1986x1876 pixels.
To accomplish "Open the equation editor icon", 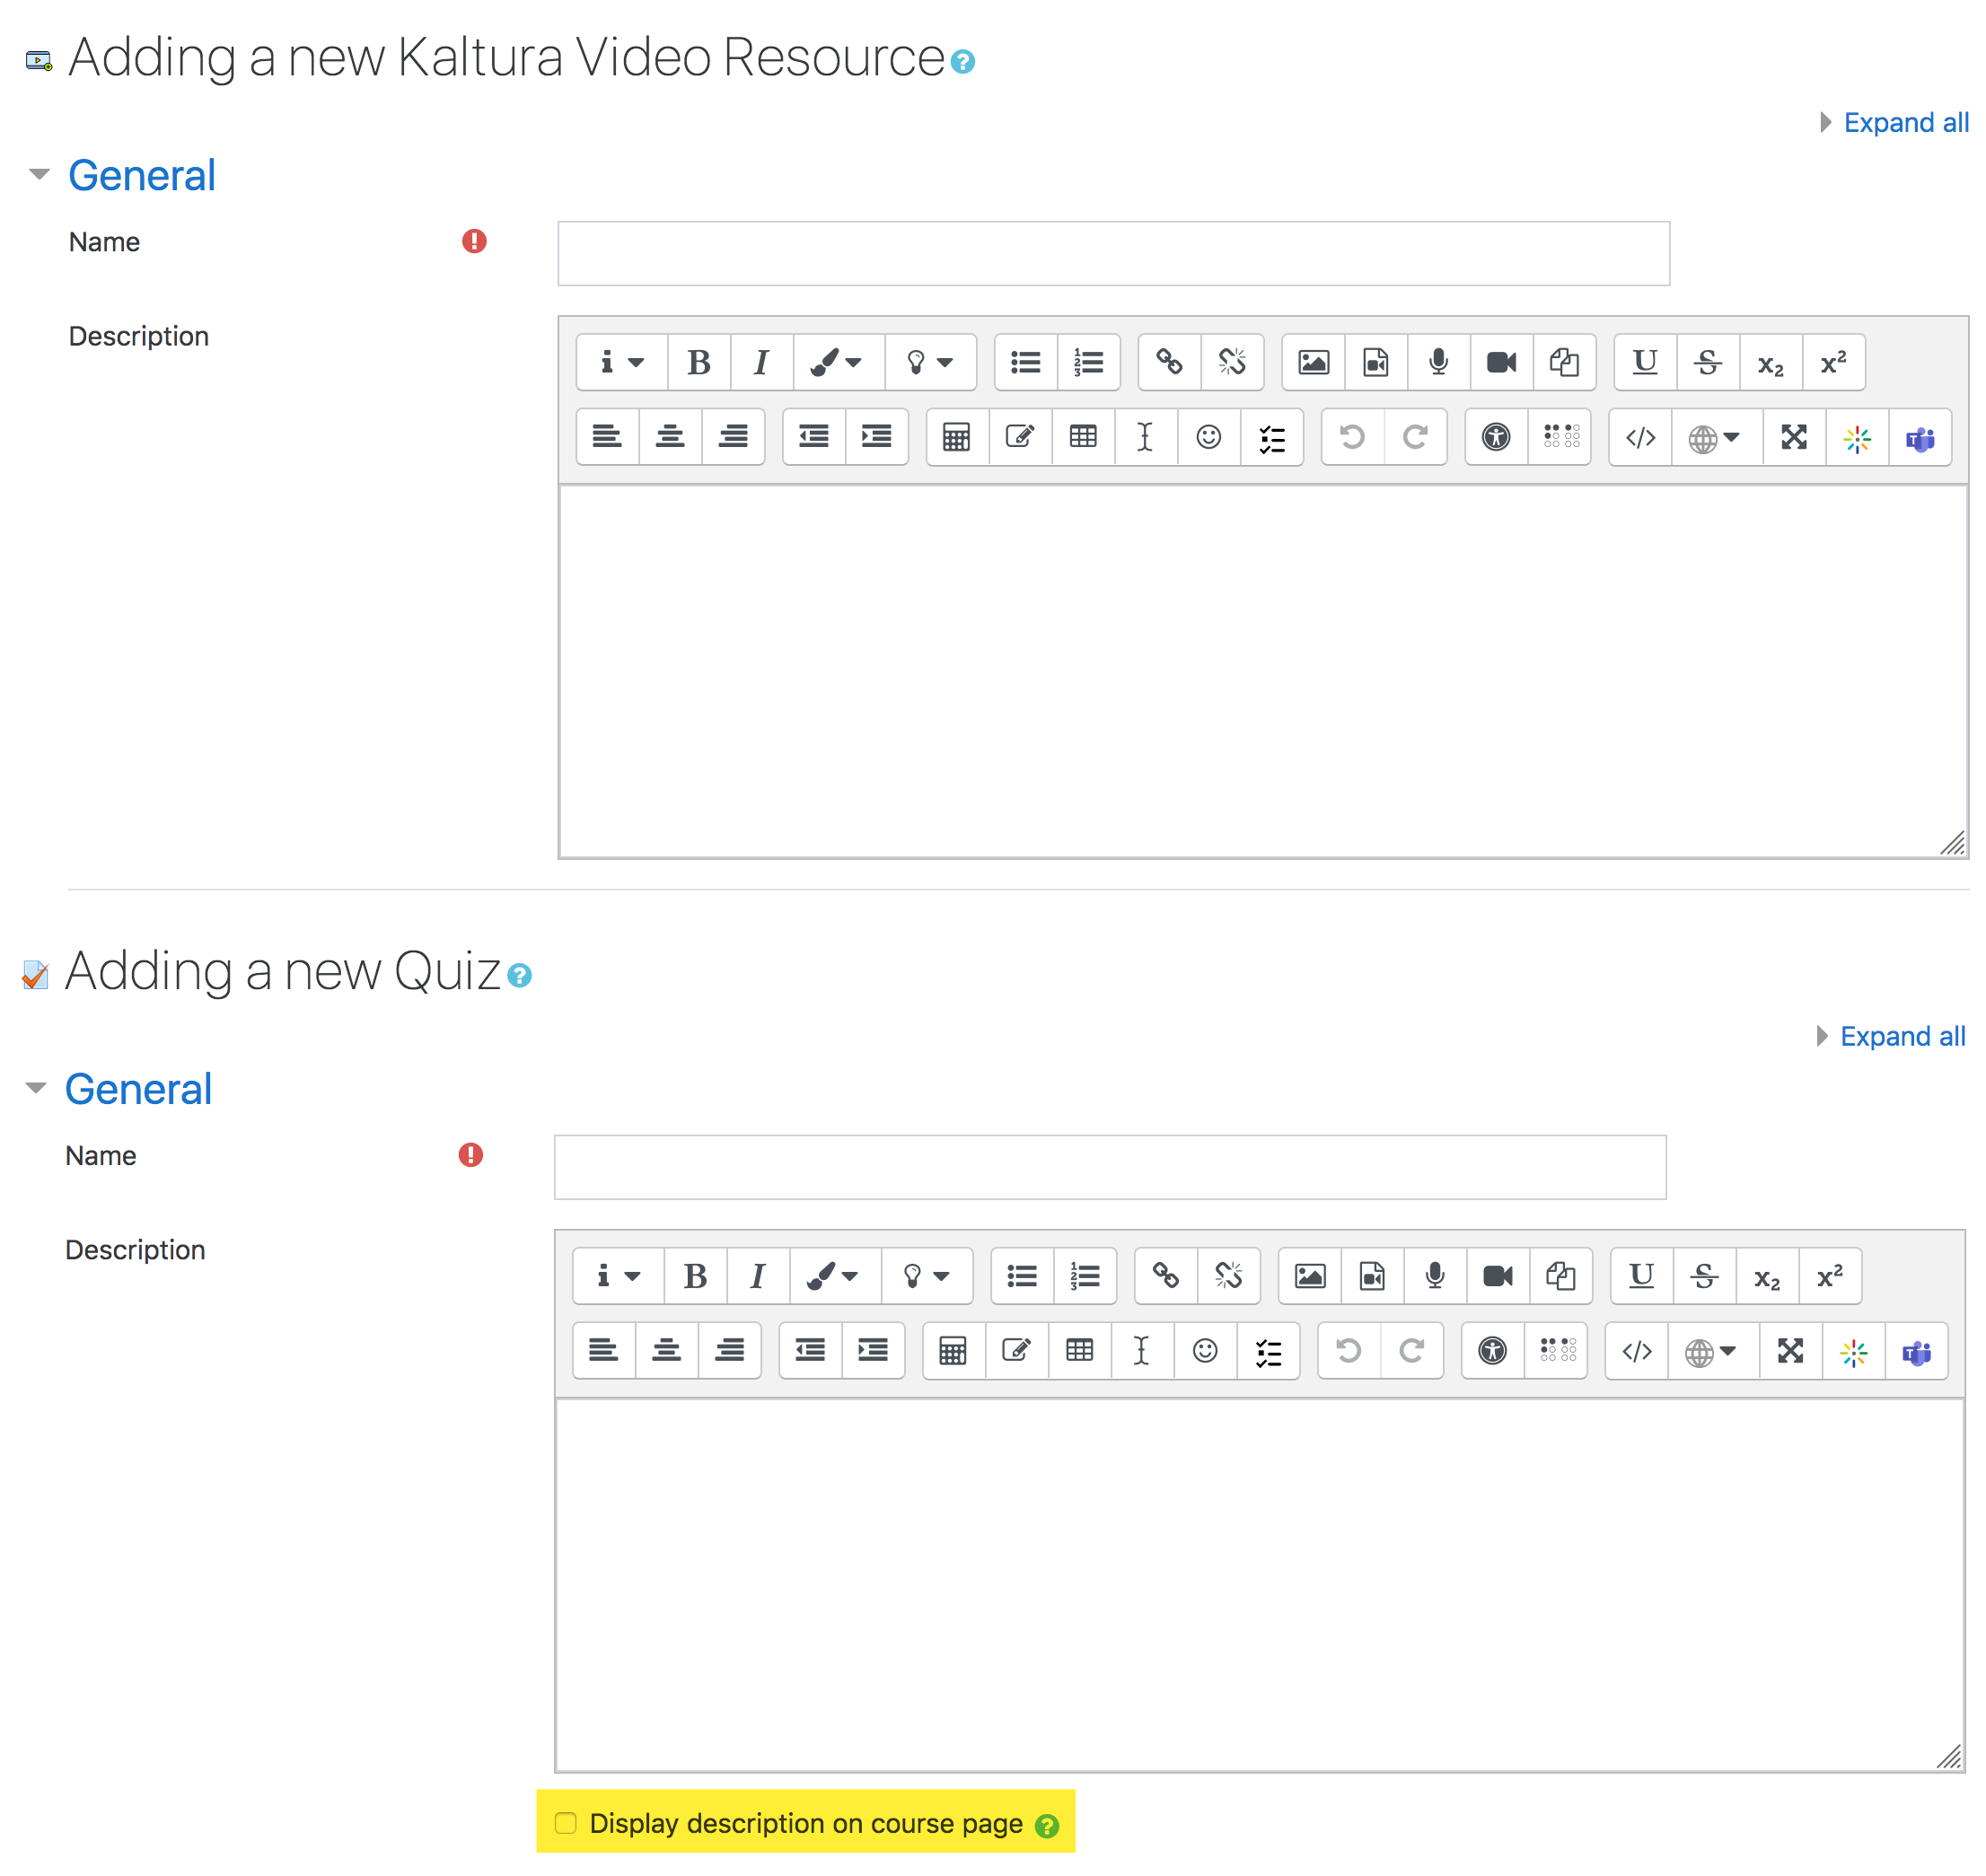I will tap(956, 437).
